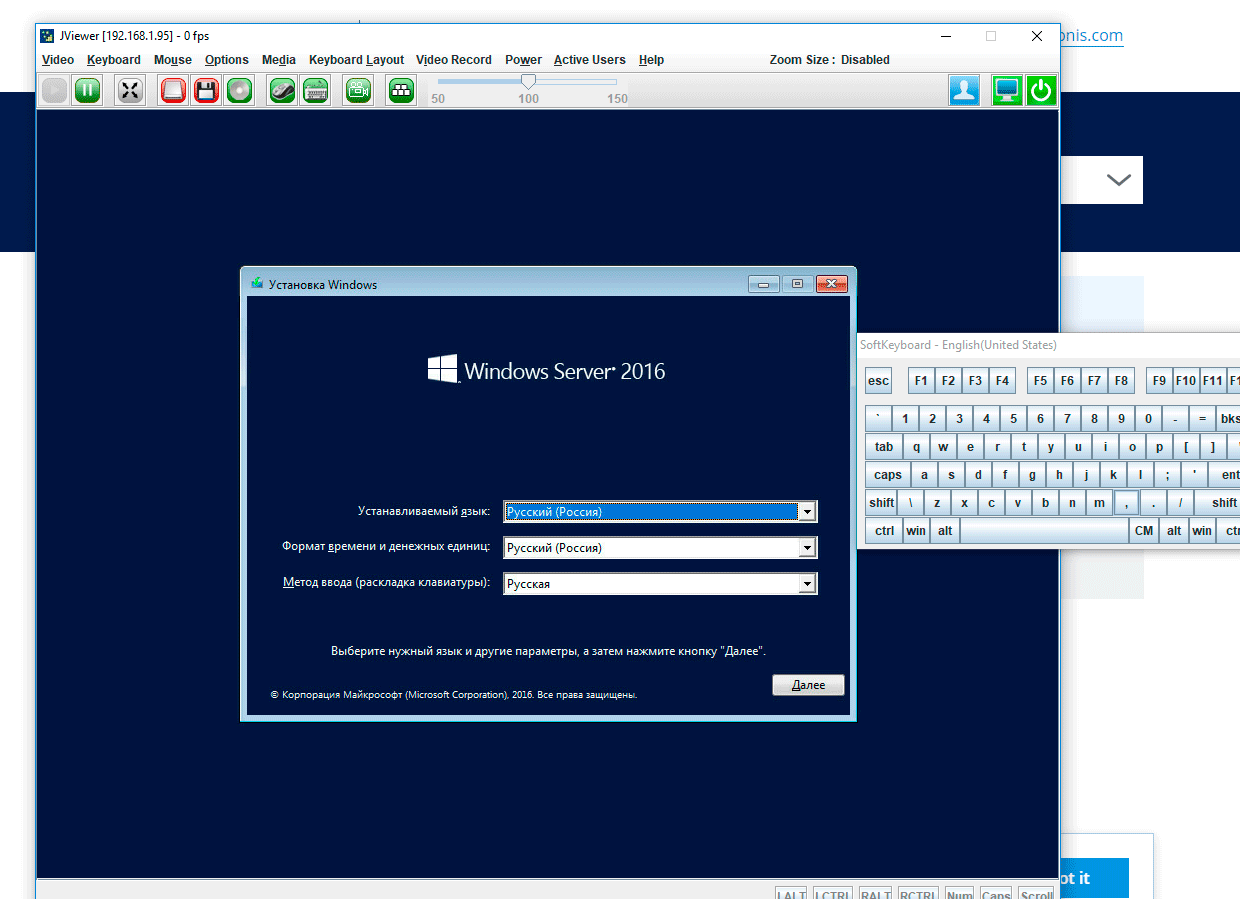Click the 50 mark on zoom slider
The width and height of the screenshot is (1240, 899).
coord(438,98)
